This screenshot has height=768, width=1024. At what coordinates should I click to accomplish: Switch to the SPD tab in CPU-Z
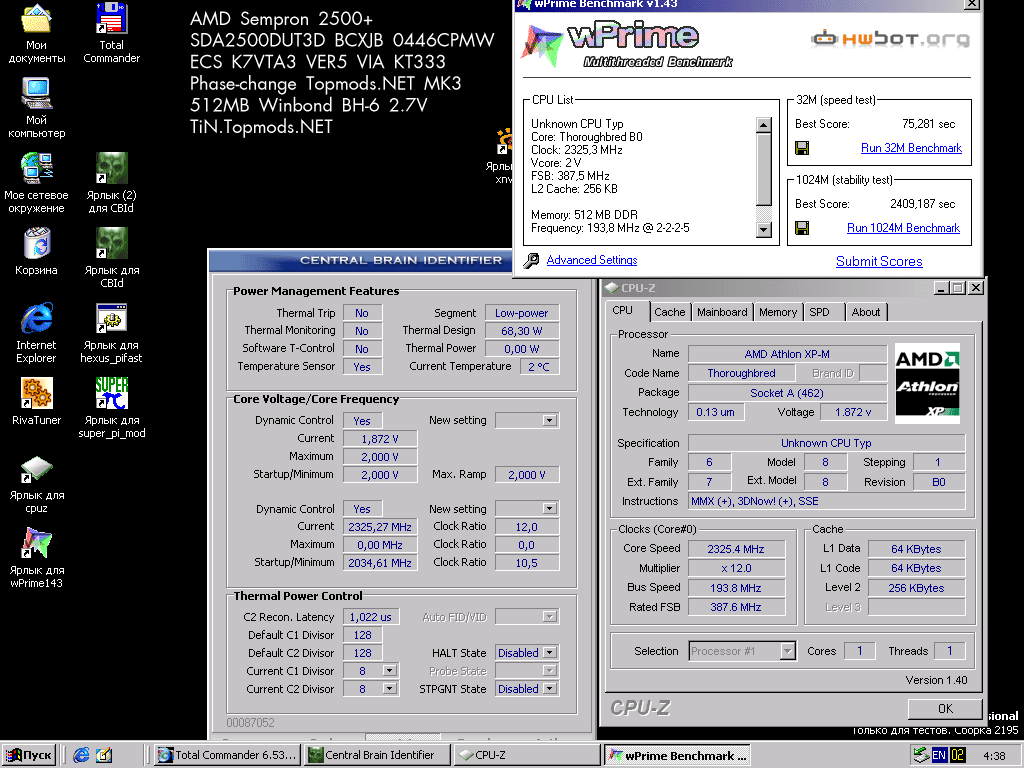pyautogui.click(x=820, y=312)
